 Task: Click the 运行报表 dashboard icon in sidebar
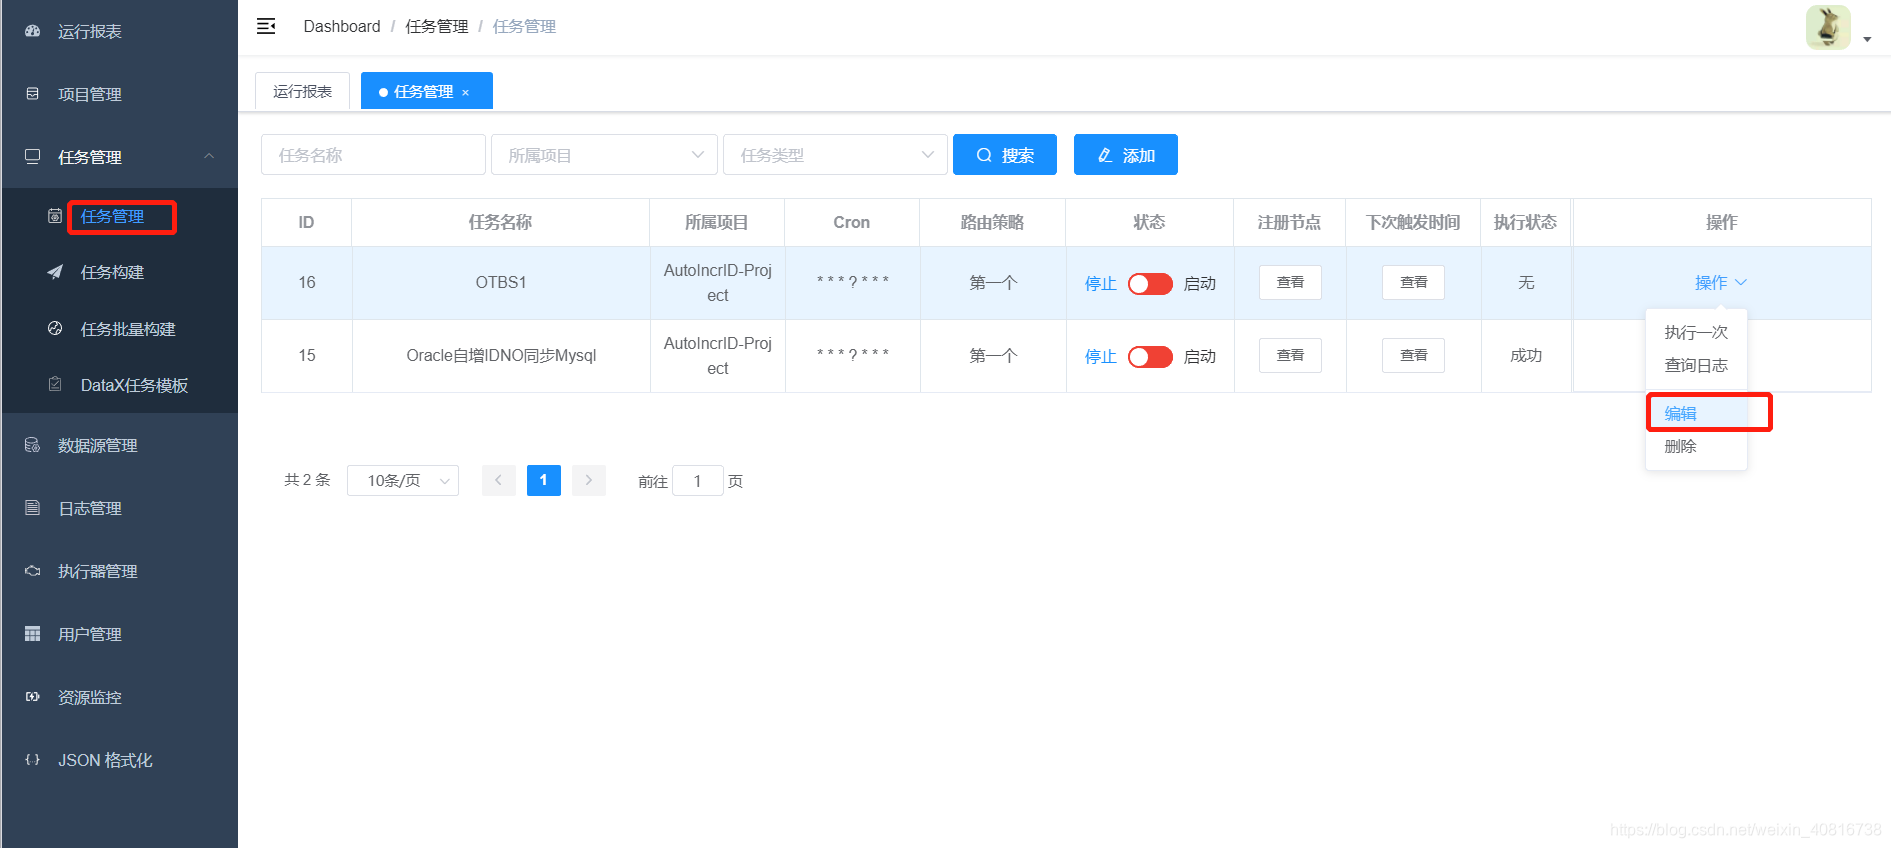(32, 31)
